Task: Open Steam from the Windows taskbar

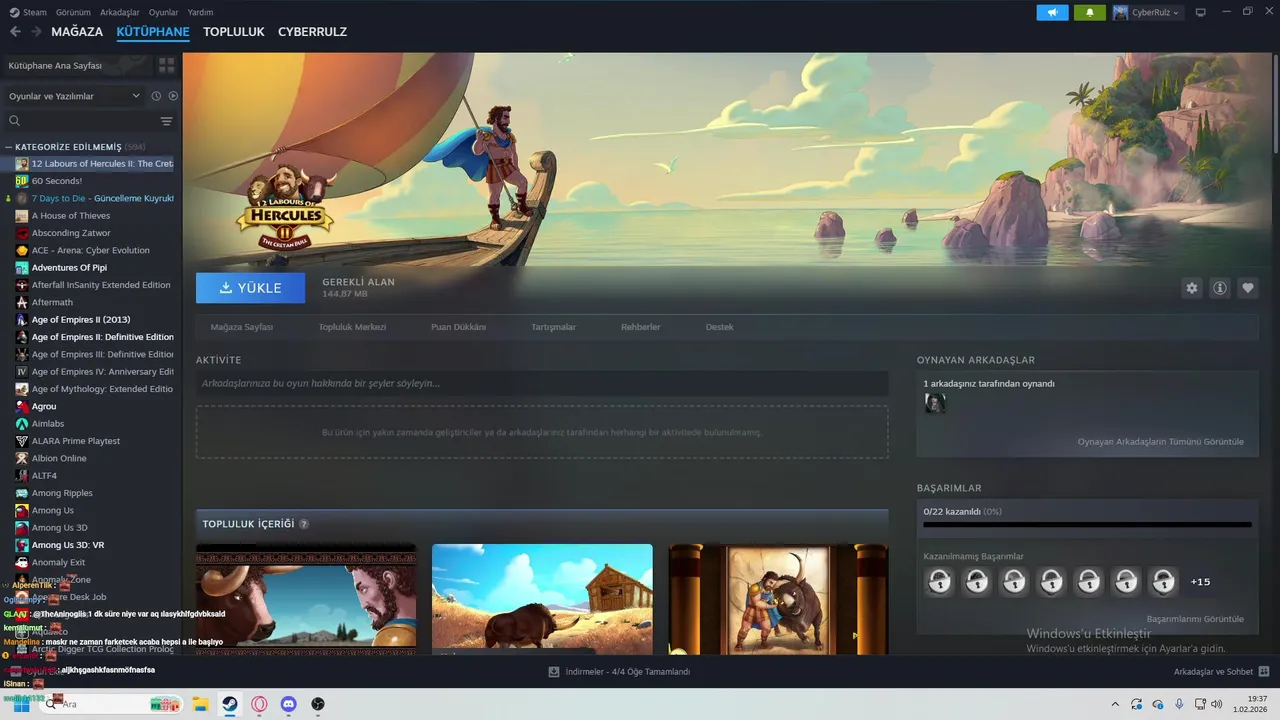Action: pos(230,704)
